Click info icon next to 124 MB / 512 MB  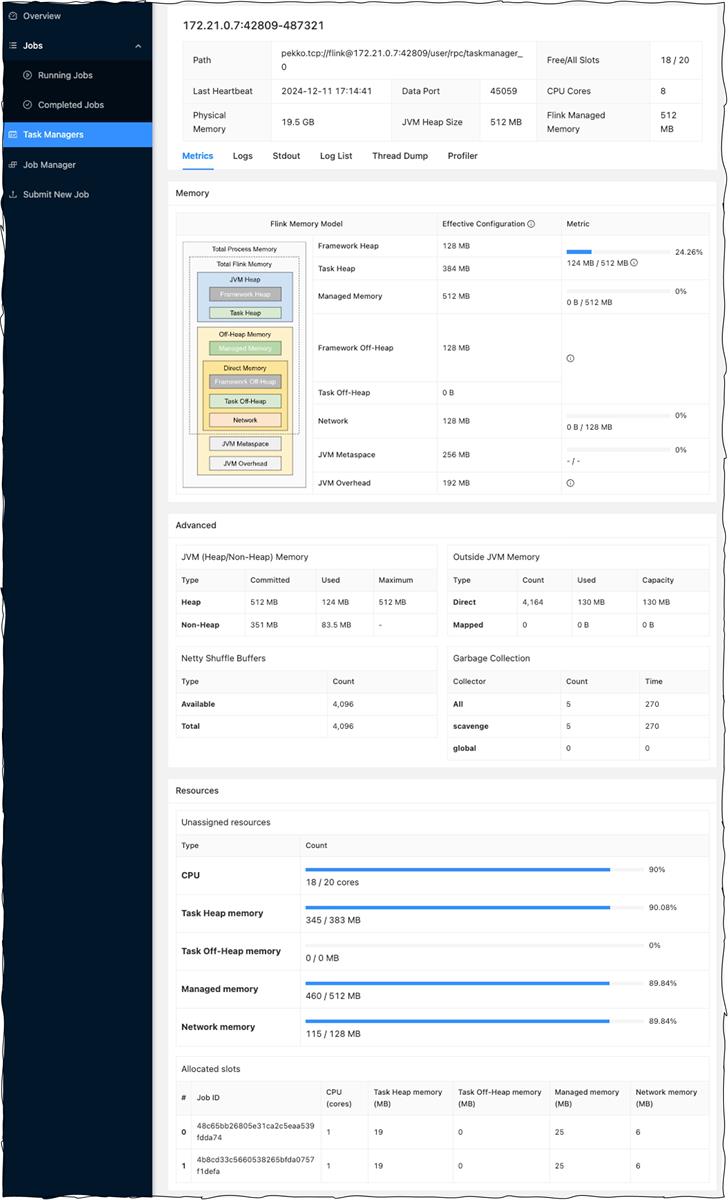click(634, 263)
